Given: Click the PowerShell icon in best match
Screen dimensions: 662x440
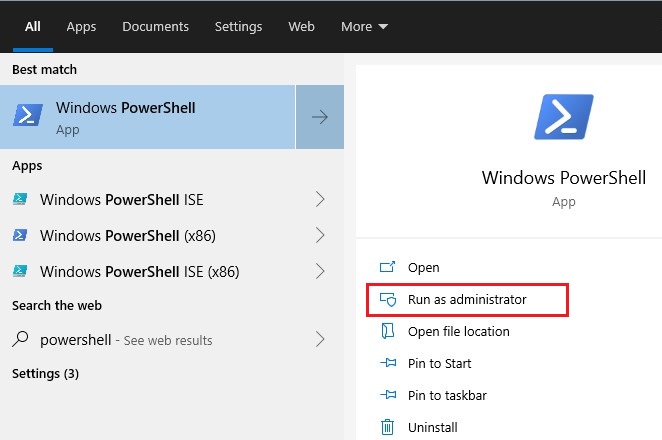Looking at the screenshot, I should (x=28, y=115).
